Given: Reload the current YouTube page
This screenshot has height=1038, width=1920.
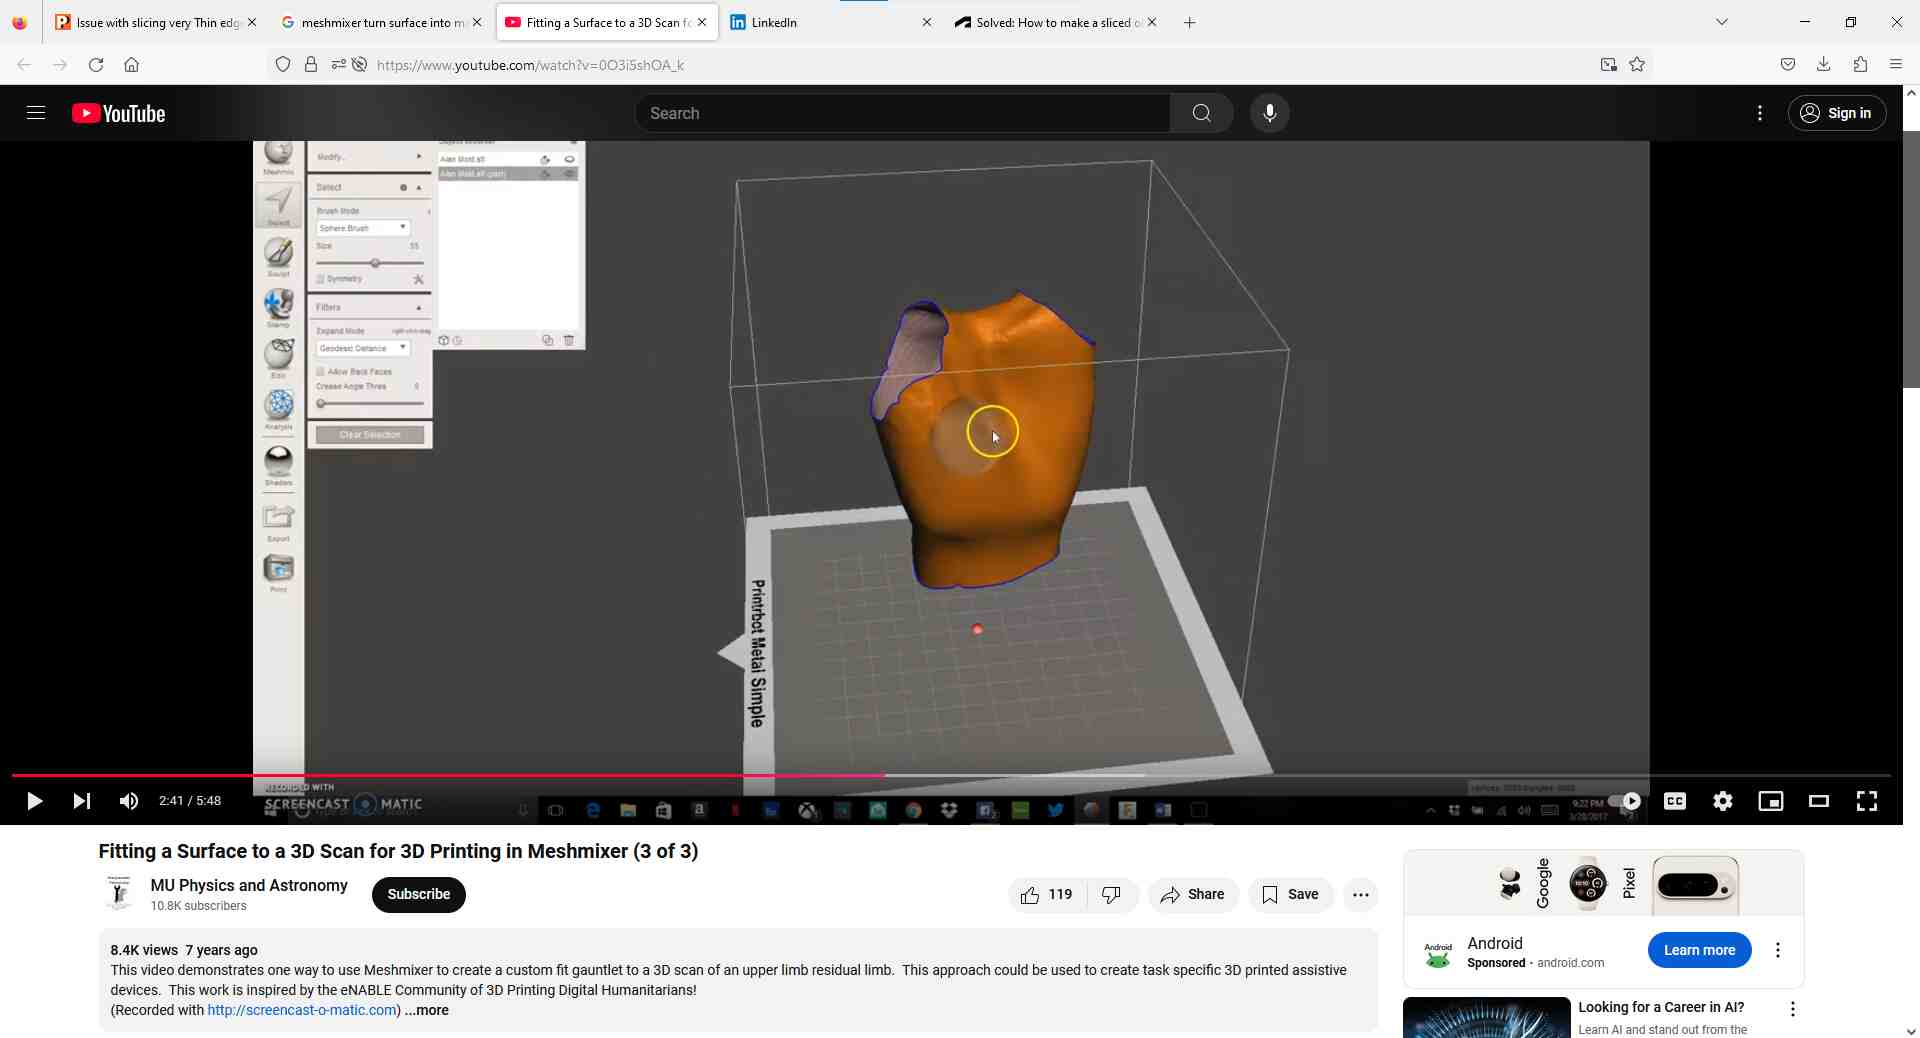Looking at the screenshot, I should point(96,65).
